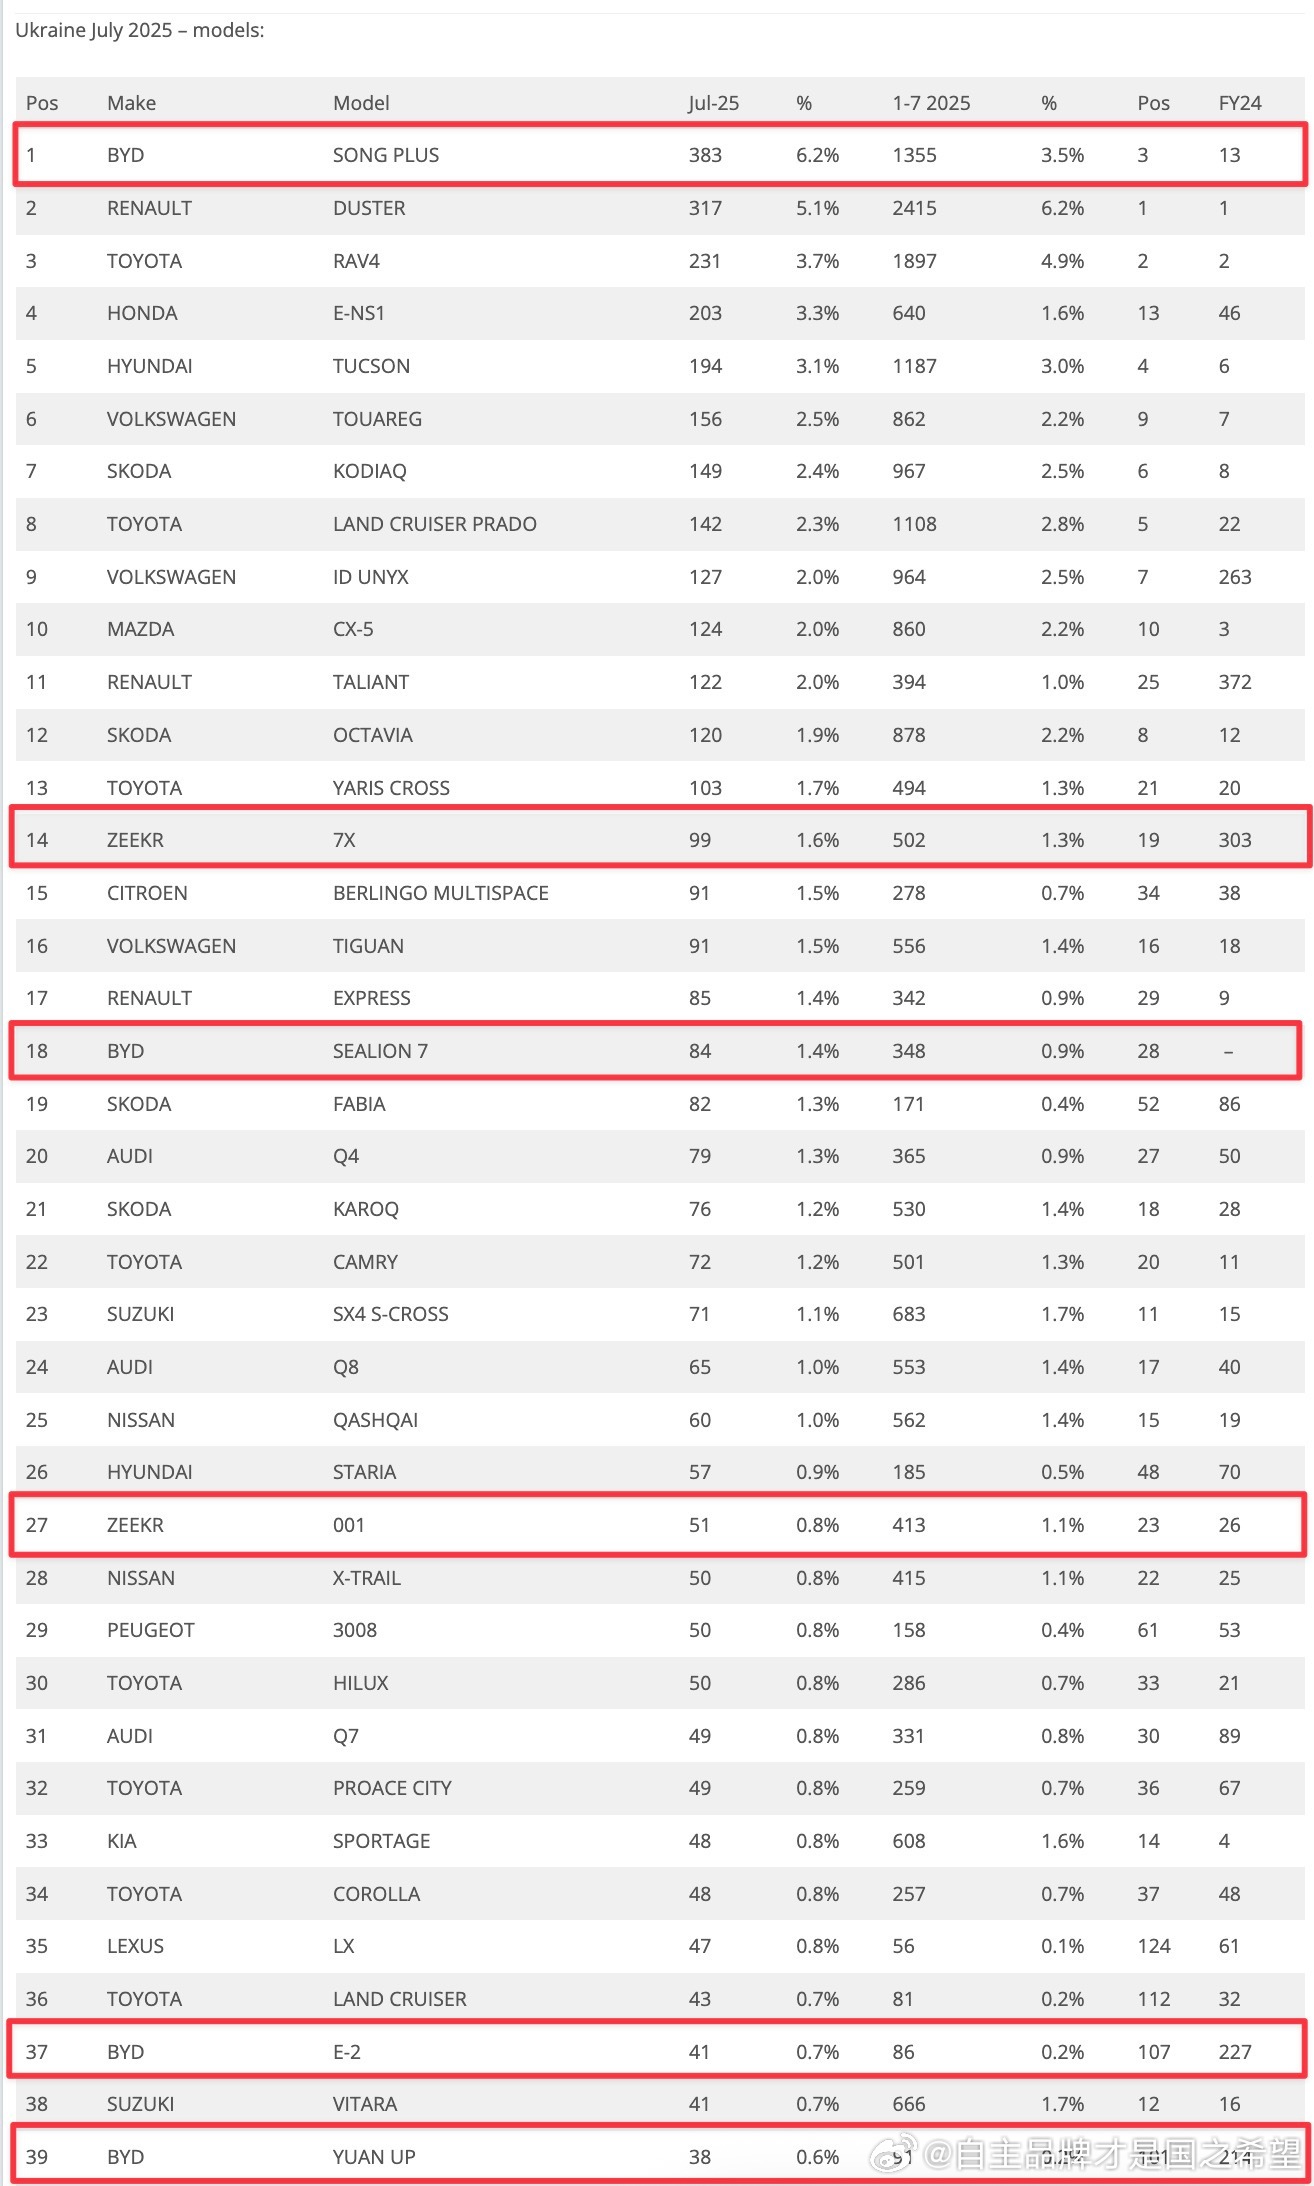1314x2186 pixels.
Task: Click the ZEEKR 7X model cell
Action: 344,840
